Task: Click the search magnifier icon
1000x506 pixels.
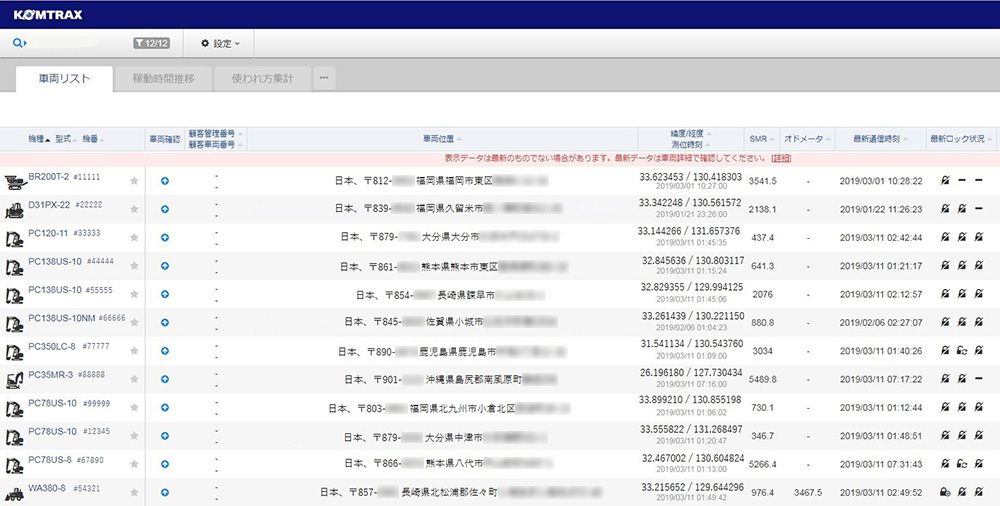Action: (x=18, y=44)
